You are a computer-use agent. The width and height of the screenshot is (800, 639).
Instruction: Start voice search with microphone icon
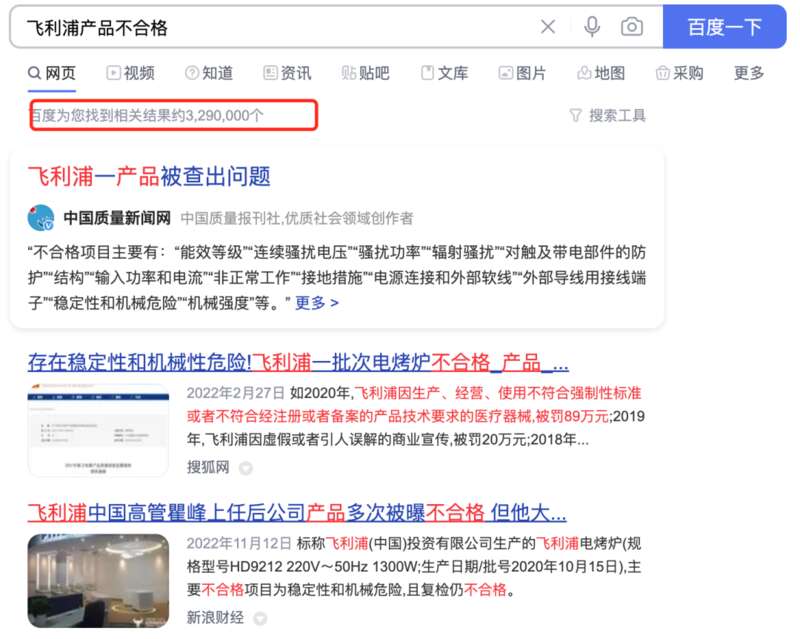point(592,27)
